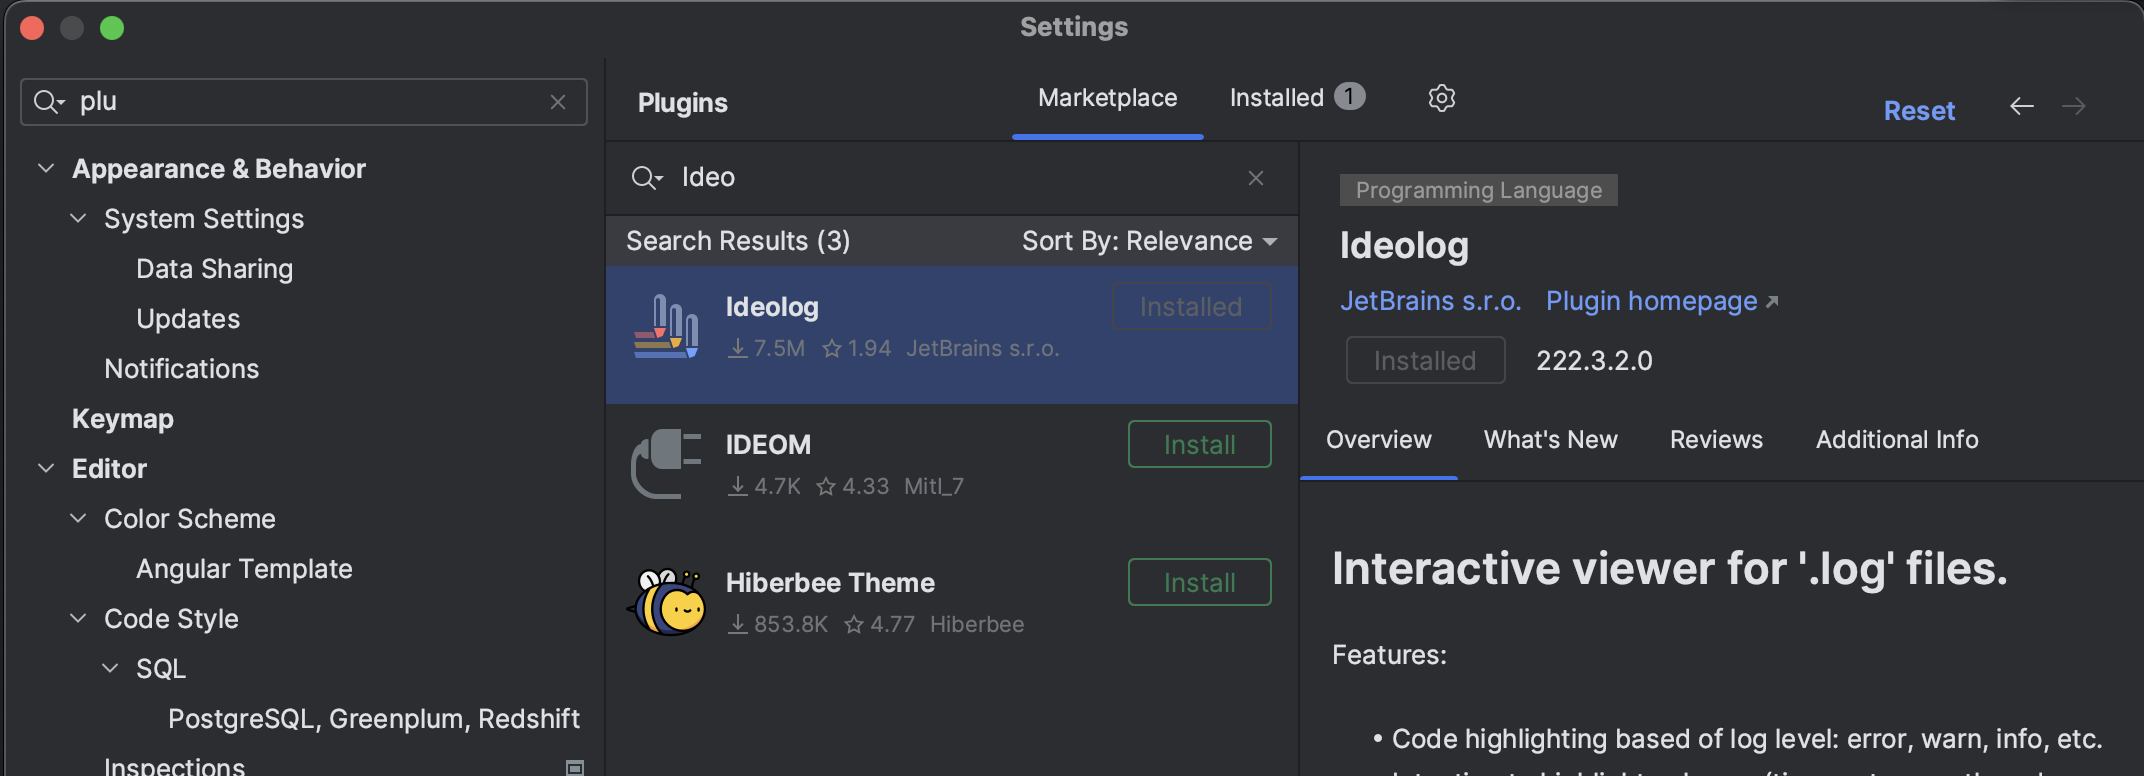Click the Ideolog plugin logo icon
Image resolution: width=2144 pixels, height=776 pixels.
click(x=666, y=326)
